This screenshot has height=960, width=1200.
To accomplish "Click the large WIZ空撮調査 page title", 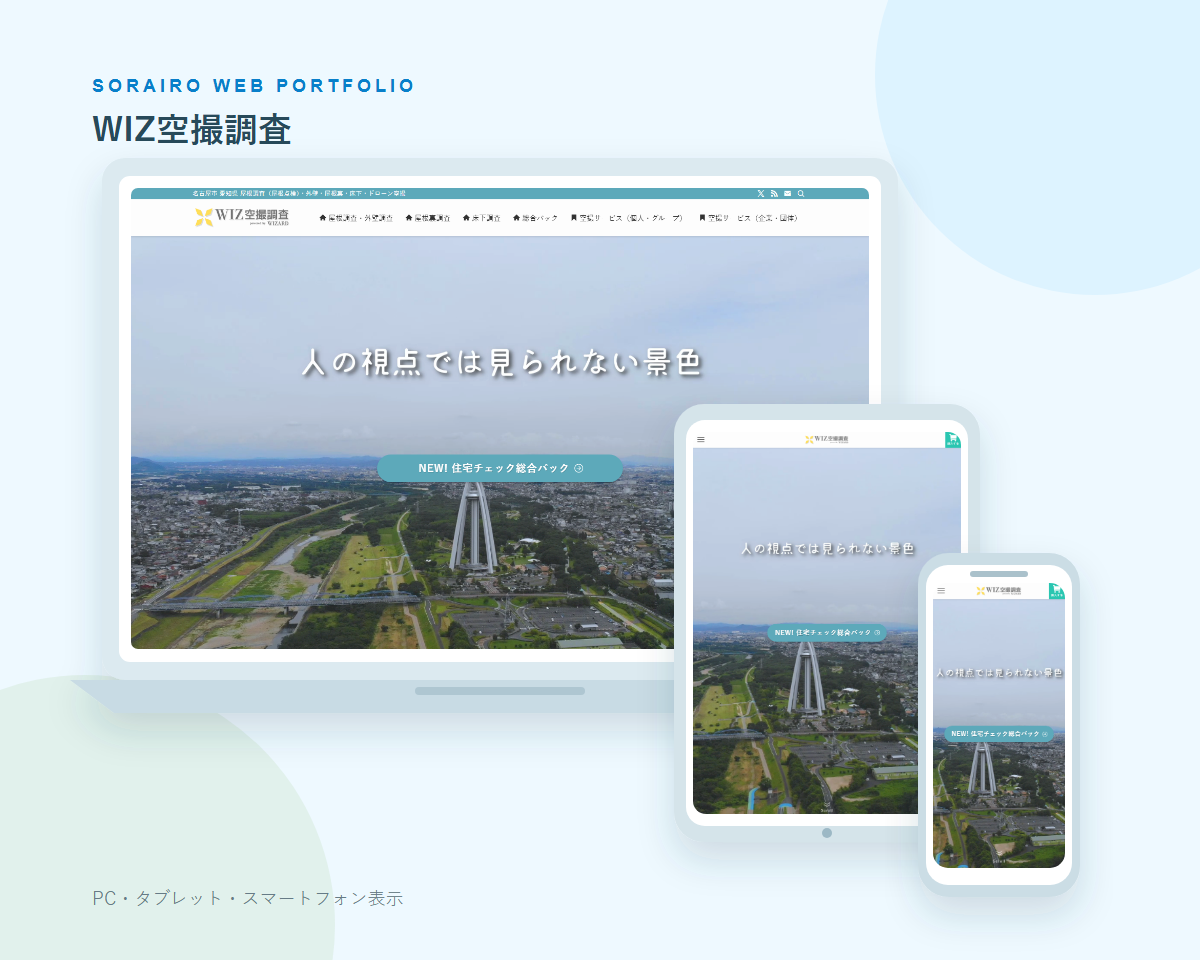I will click(x=192, y=130).
